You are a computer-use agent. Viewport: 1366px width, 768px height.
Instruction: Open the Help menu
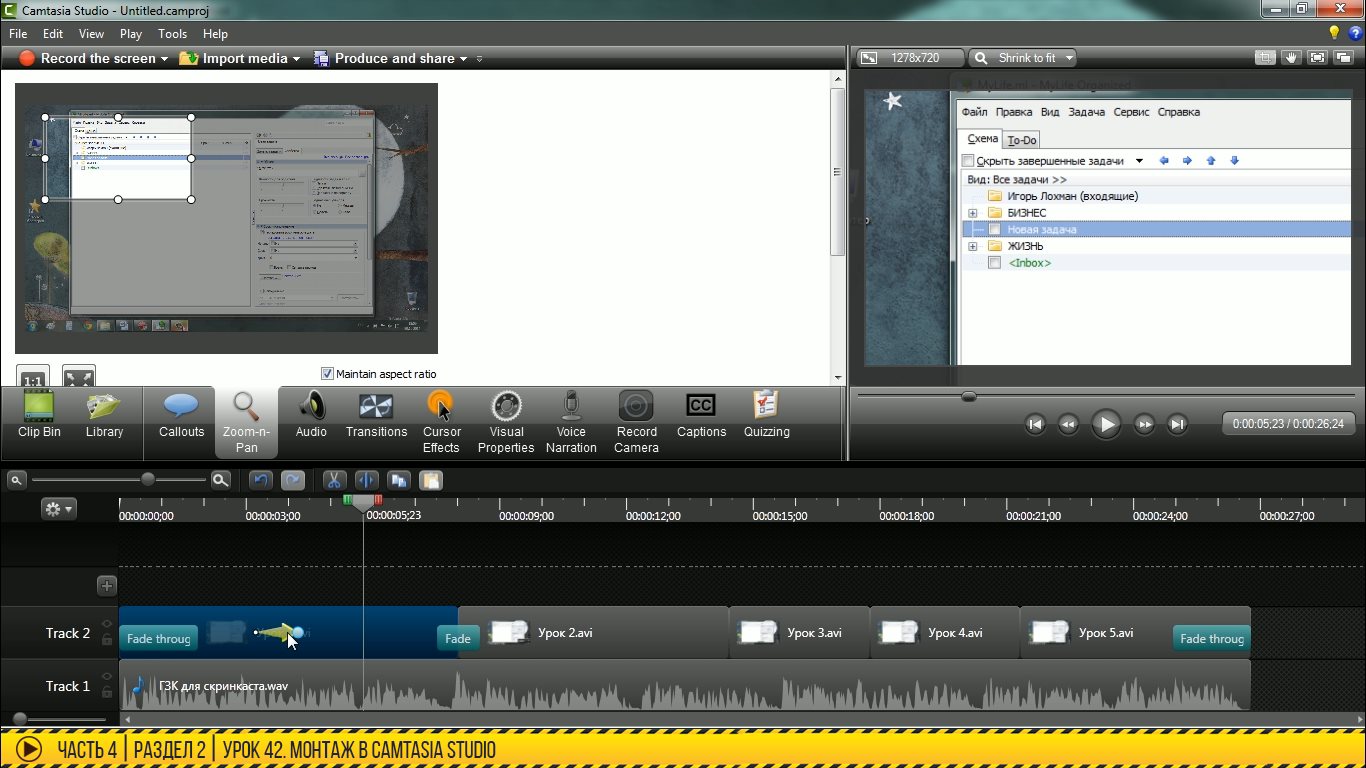tap(215, 33)
